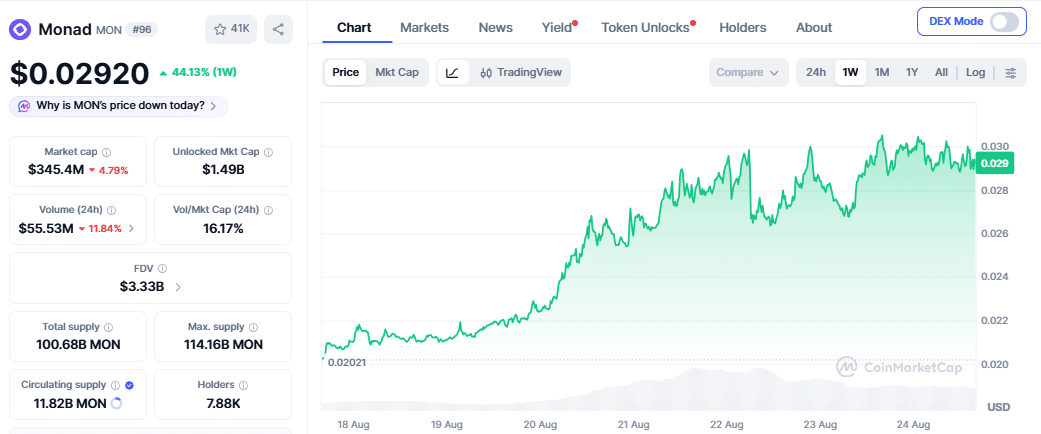The height and width of the screenshot is (434, 1041).
Task: Open FDV info icon
Action: [x=163, y=269]
